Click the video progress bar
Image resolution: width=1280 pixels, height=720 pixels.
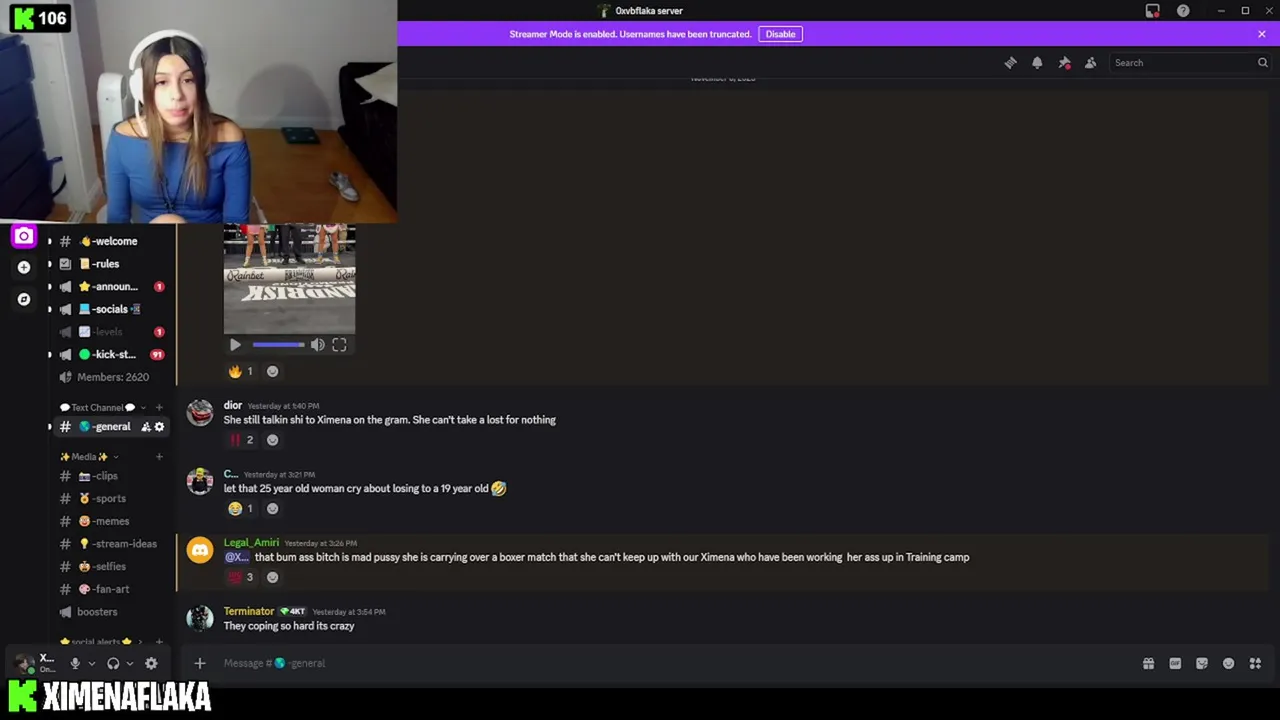tap(278, 345)
